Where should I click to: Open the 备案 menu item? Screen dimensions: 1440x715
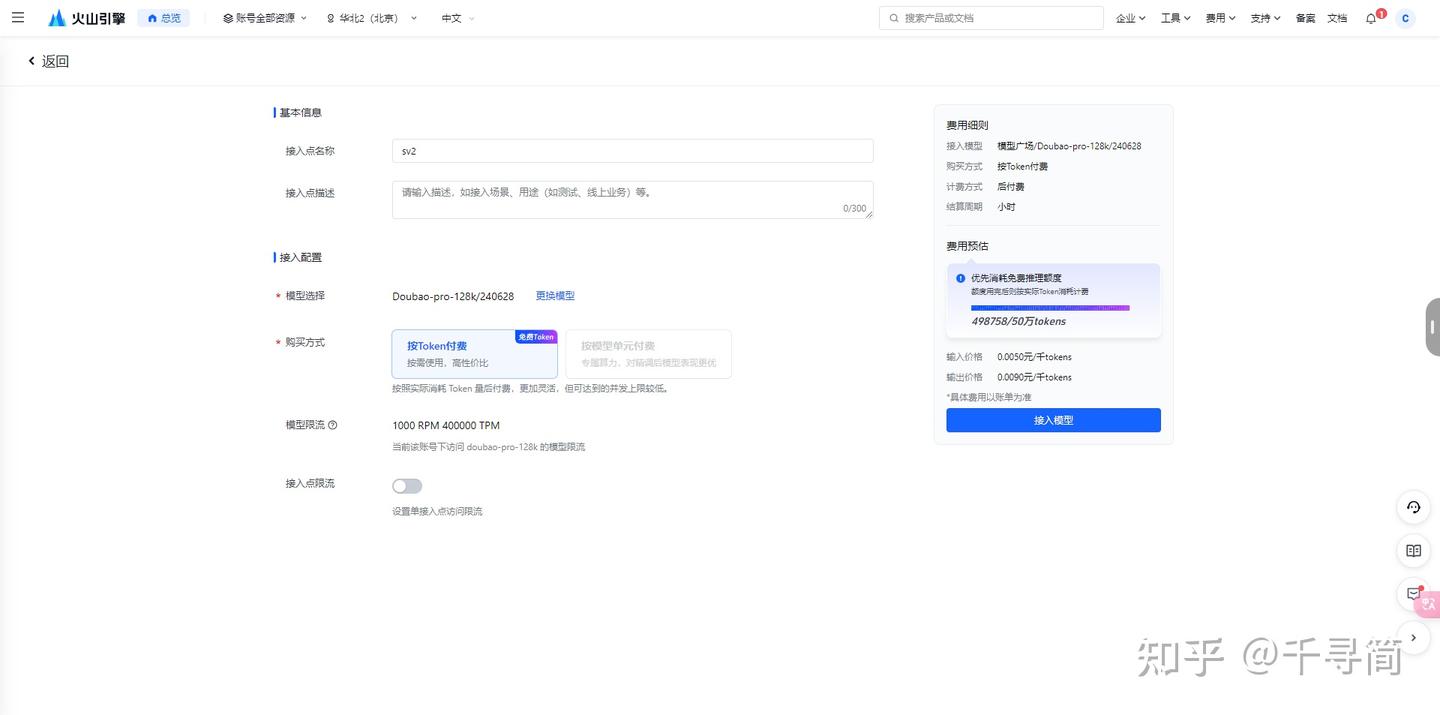(1305, 18)
